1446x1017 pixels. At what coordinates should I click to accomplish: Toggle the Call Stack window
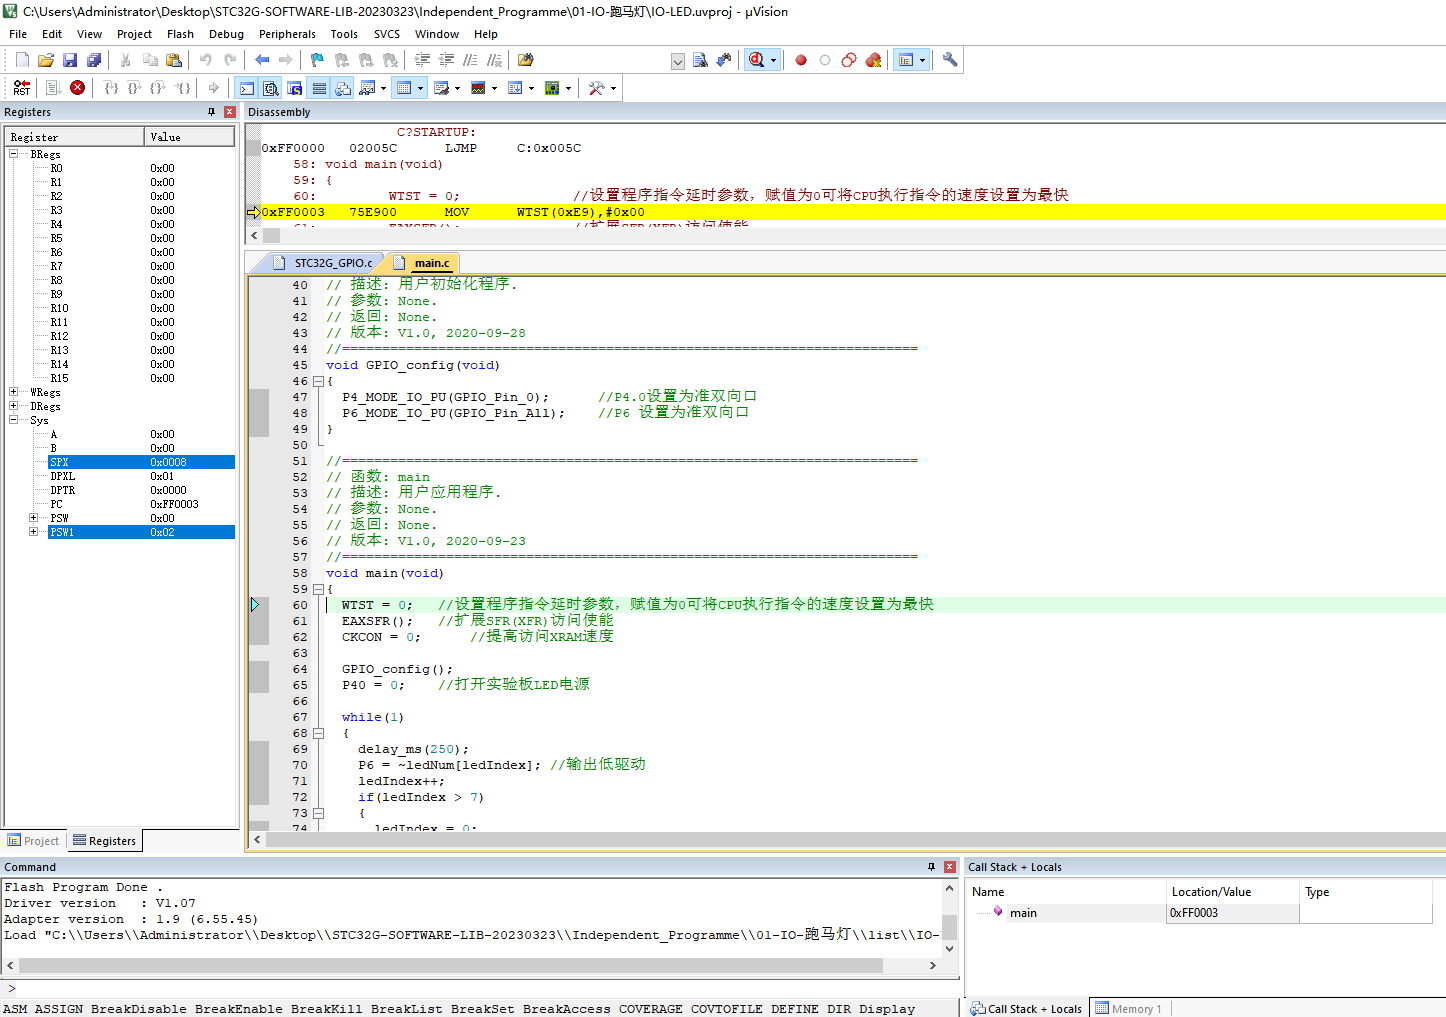pyautogui.click(x=343, y=88)
